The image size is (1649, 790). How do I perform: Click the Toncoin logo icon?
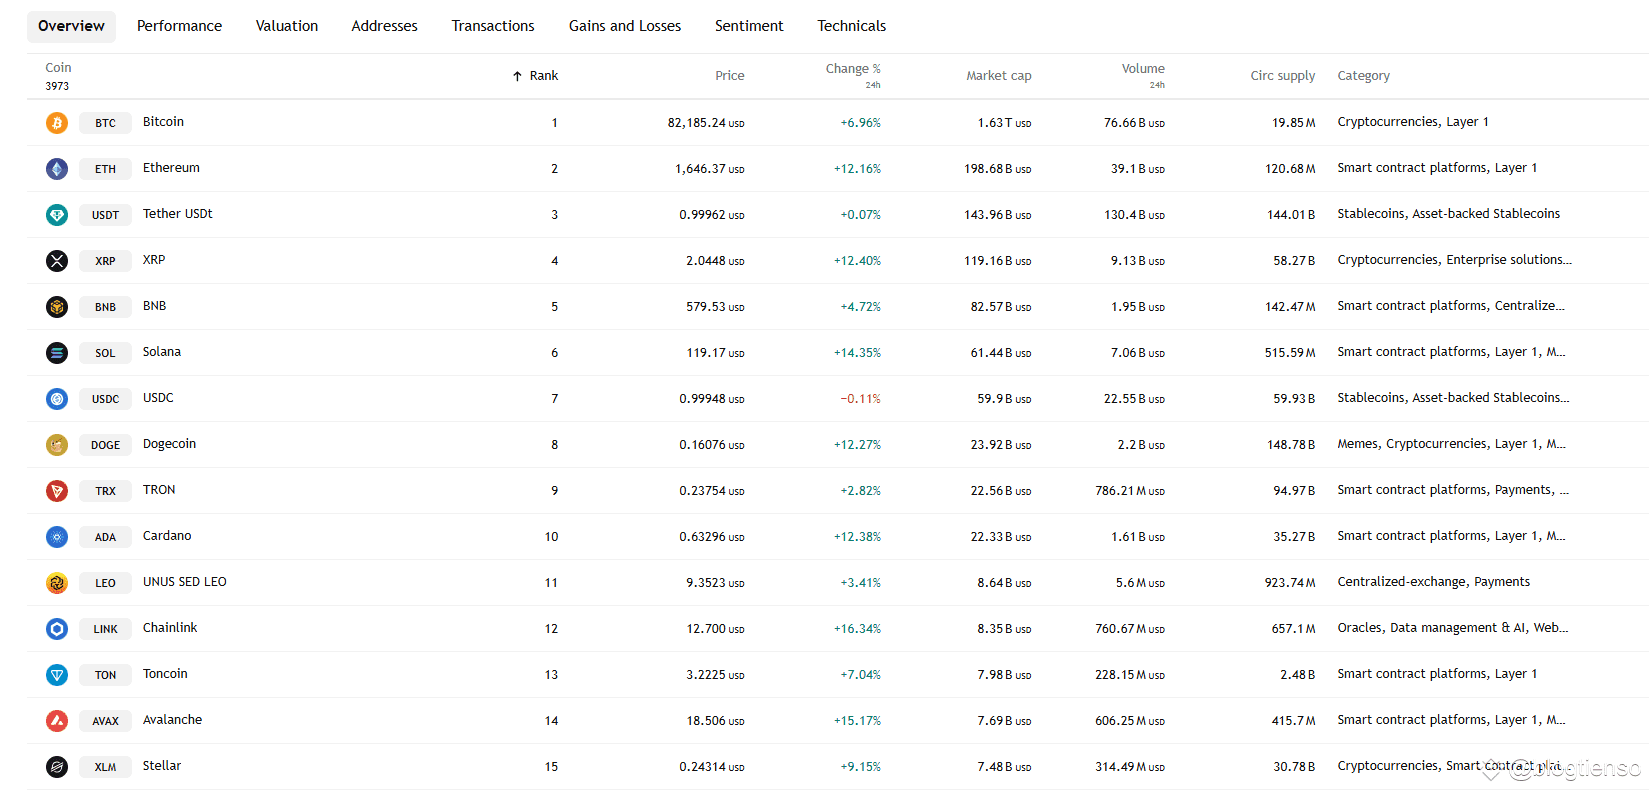57,675
